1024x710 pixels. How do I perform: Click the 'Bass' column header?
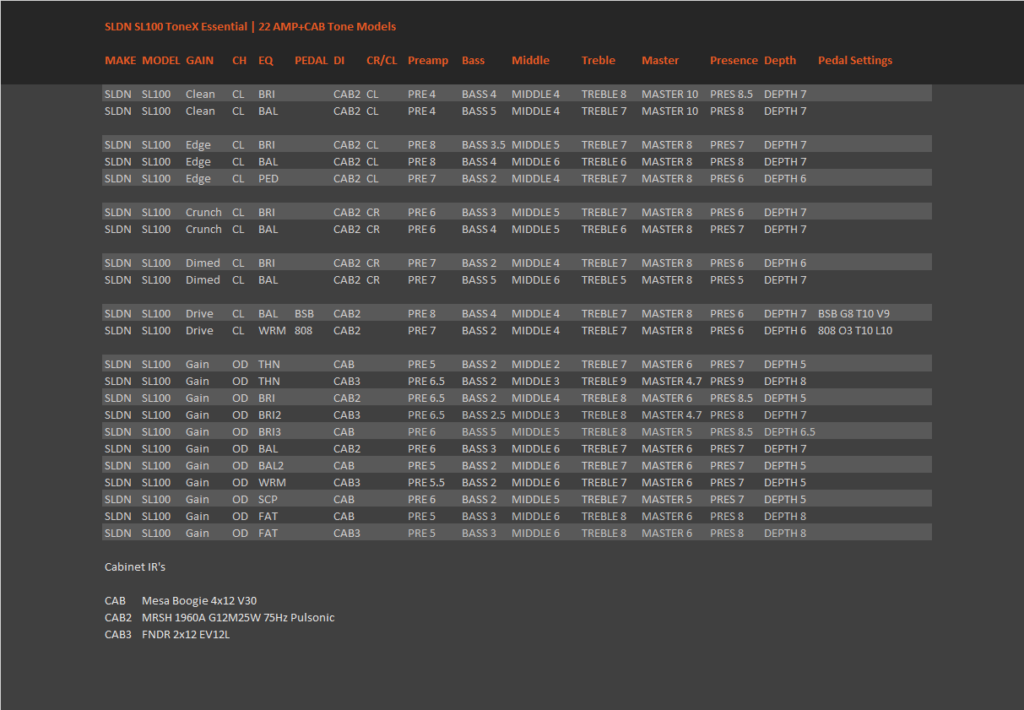pyautogui.click(x=473, y=60)
